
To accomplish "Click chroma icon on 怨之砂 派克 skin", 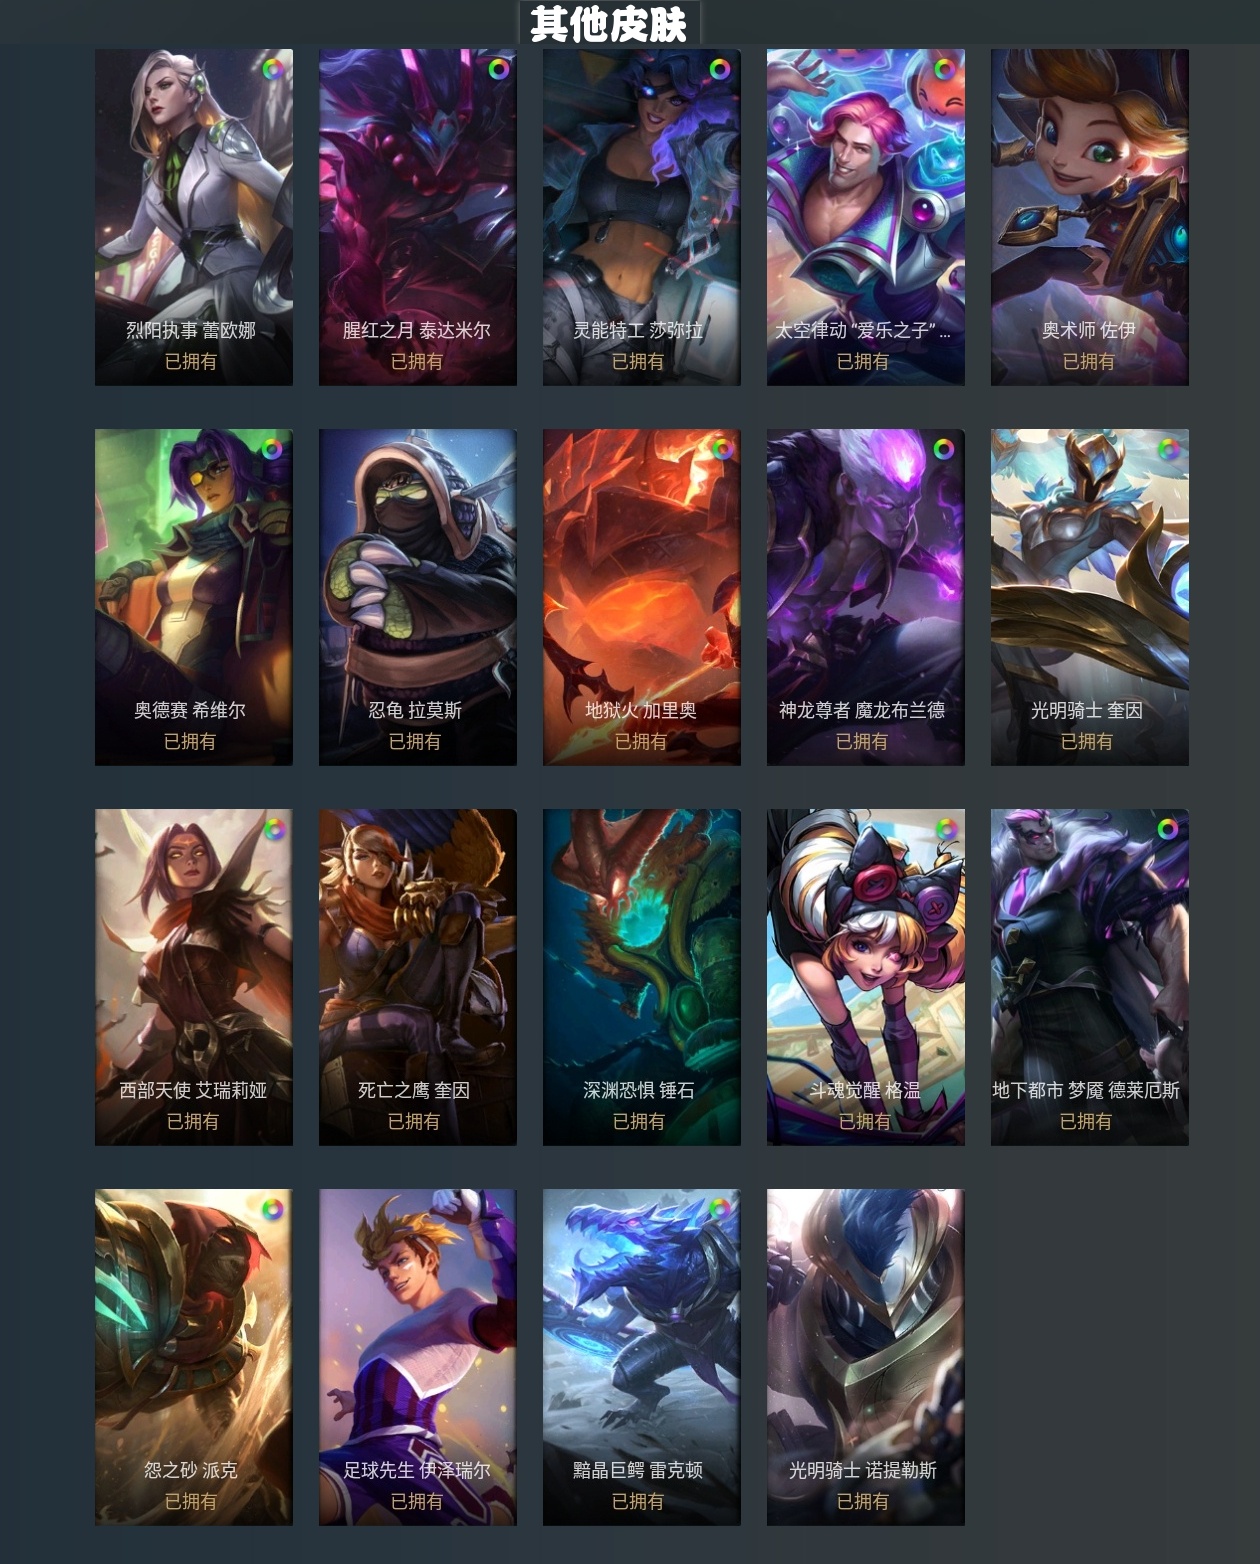I will (272, 1209).
